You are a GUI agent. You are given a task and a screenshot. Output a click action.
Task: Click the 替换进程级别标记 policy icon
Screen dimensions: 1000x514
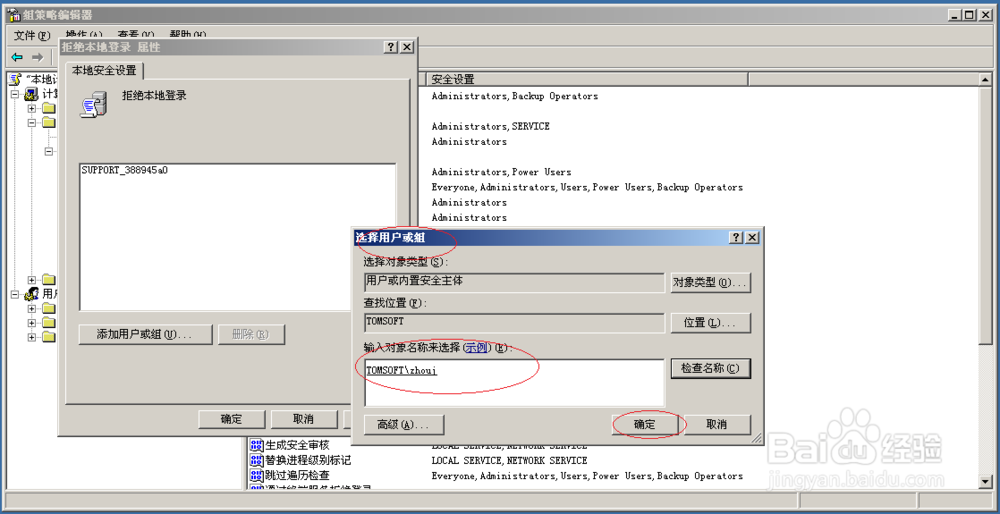click(256, 460)
